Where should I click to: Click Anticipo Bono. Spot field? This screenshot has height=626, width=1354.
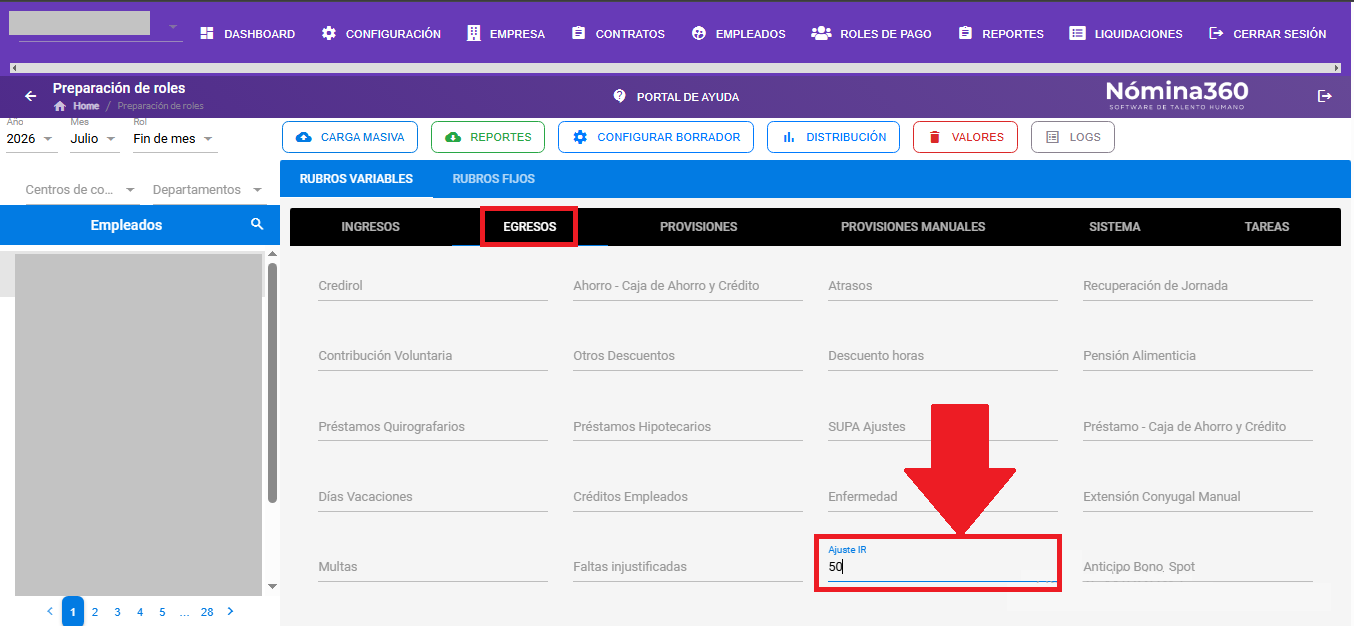tap(1198, 567)
